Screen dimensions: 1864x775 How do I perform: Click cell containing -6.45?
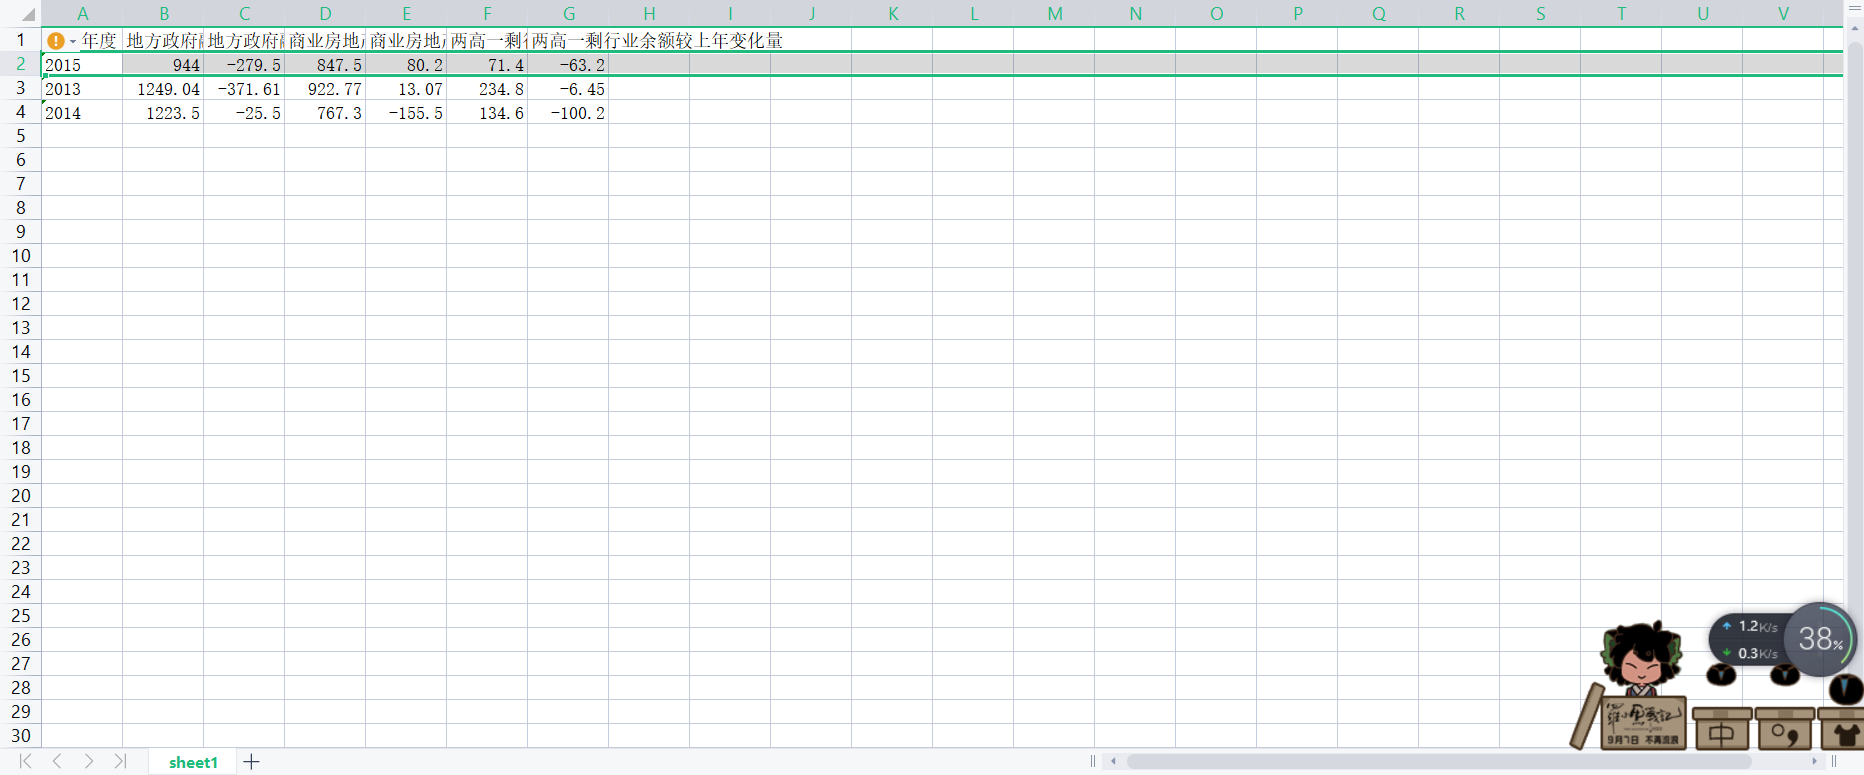point(568,89)
